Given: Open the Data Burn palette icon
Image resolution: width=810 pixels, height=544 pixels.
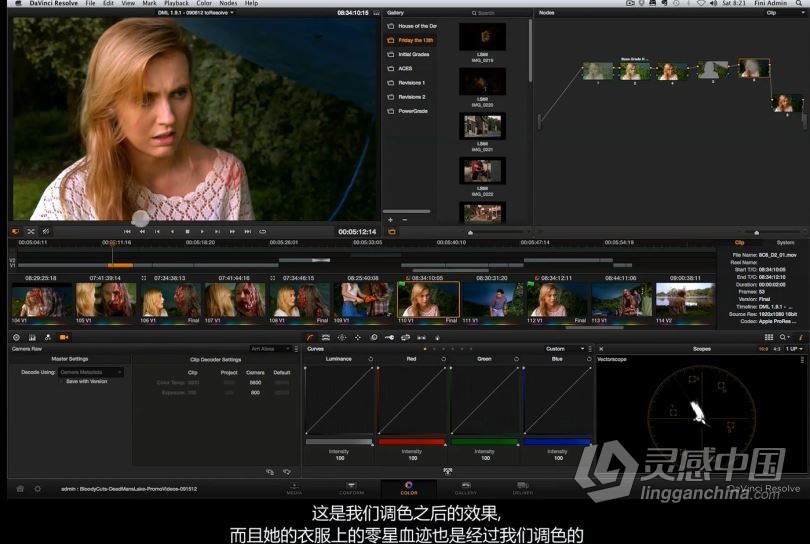Looking at the screenshot, I should click(437, 337).
